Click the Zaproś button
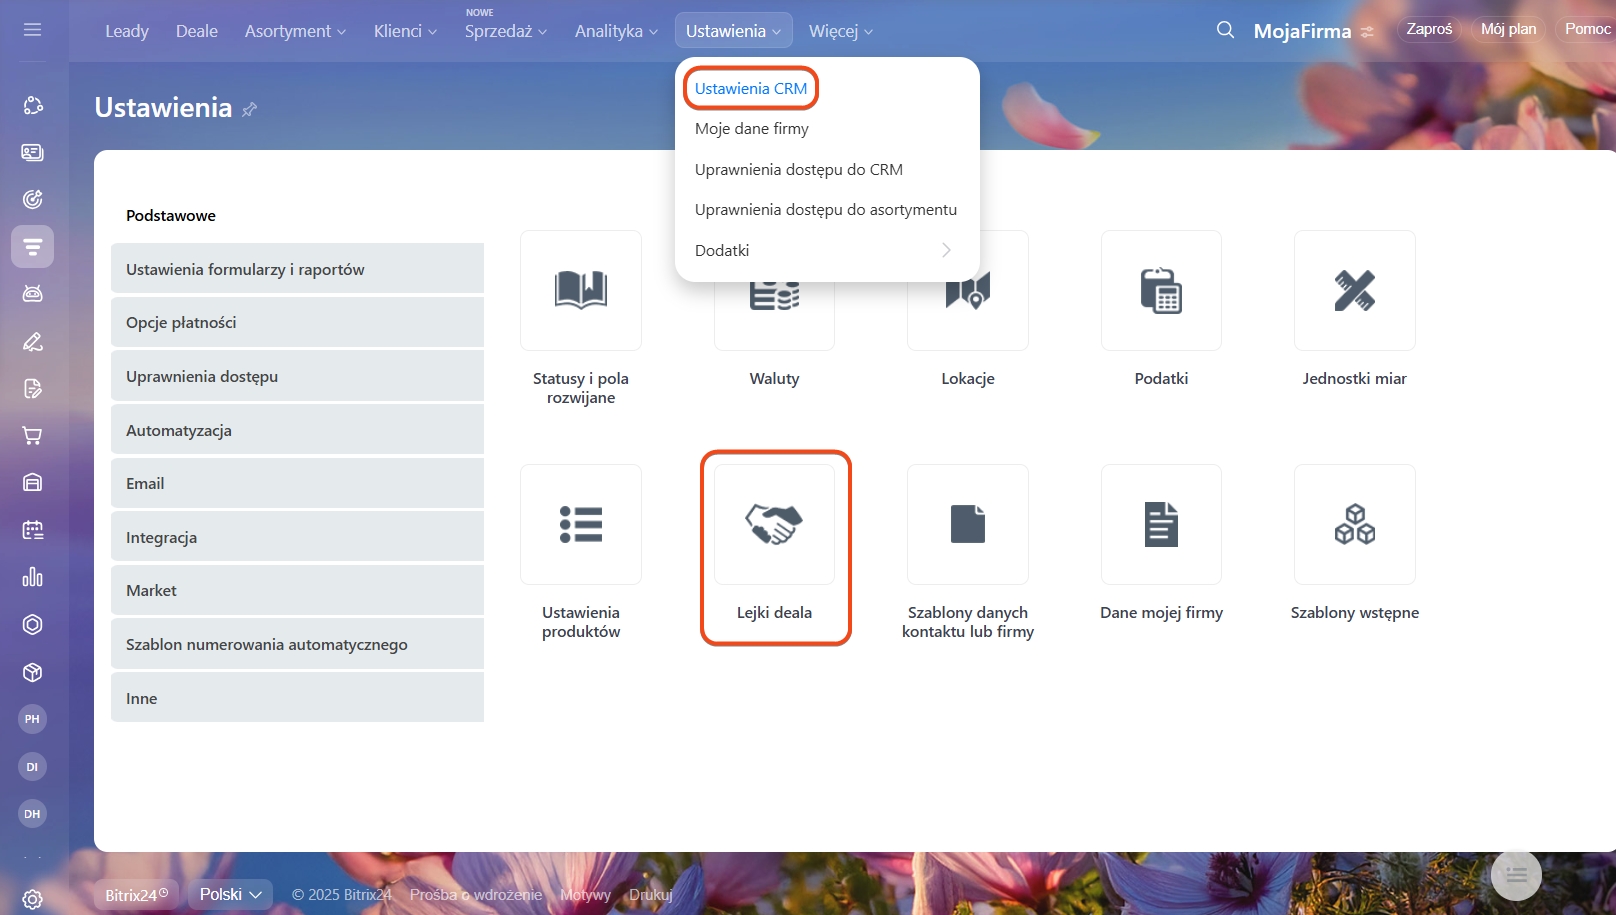Screen dimensions: 1616x915 click(1429, 29)
